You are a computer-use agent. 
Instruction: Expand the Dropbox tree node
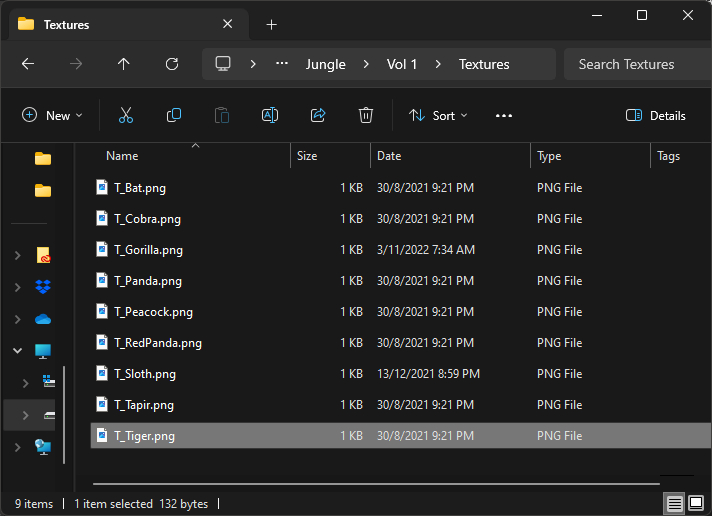click(x=17, y=288)
